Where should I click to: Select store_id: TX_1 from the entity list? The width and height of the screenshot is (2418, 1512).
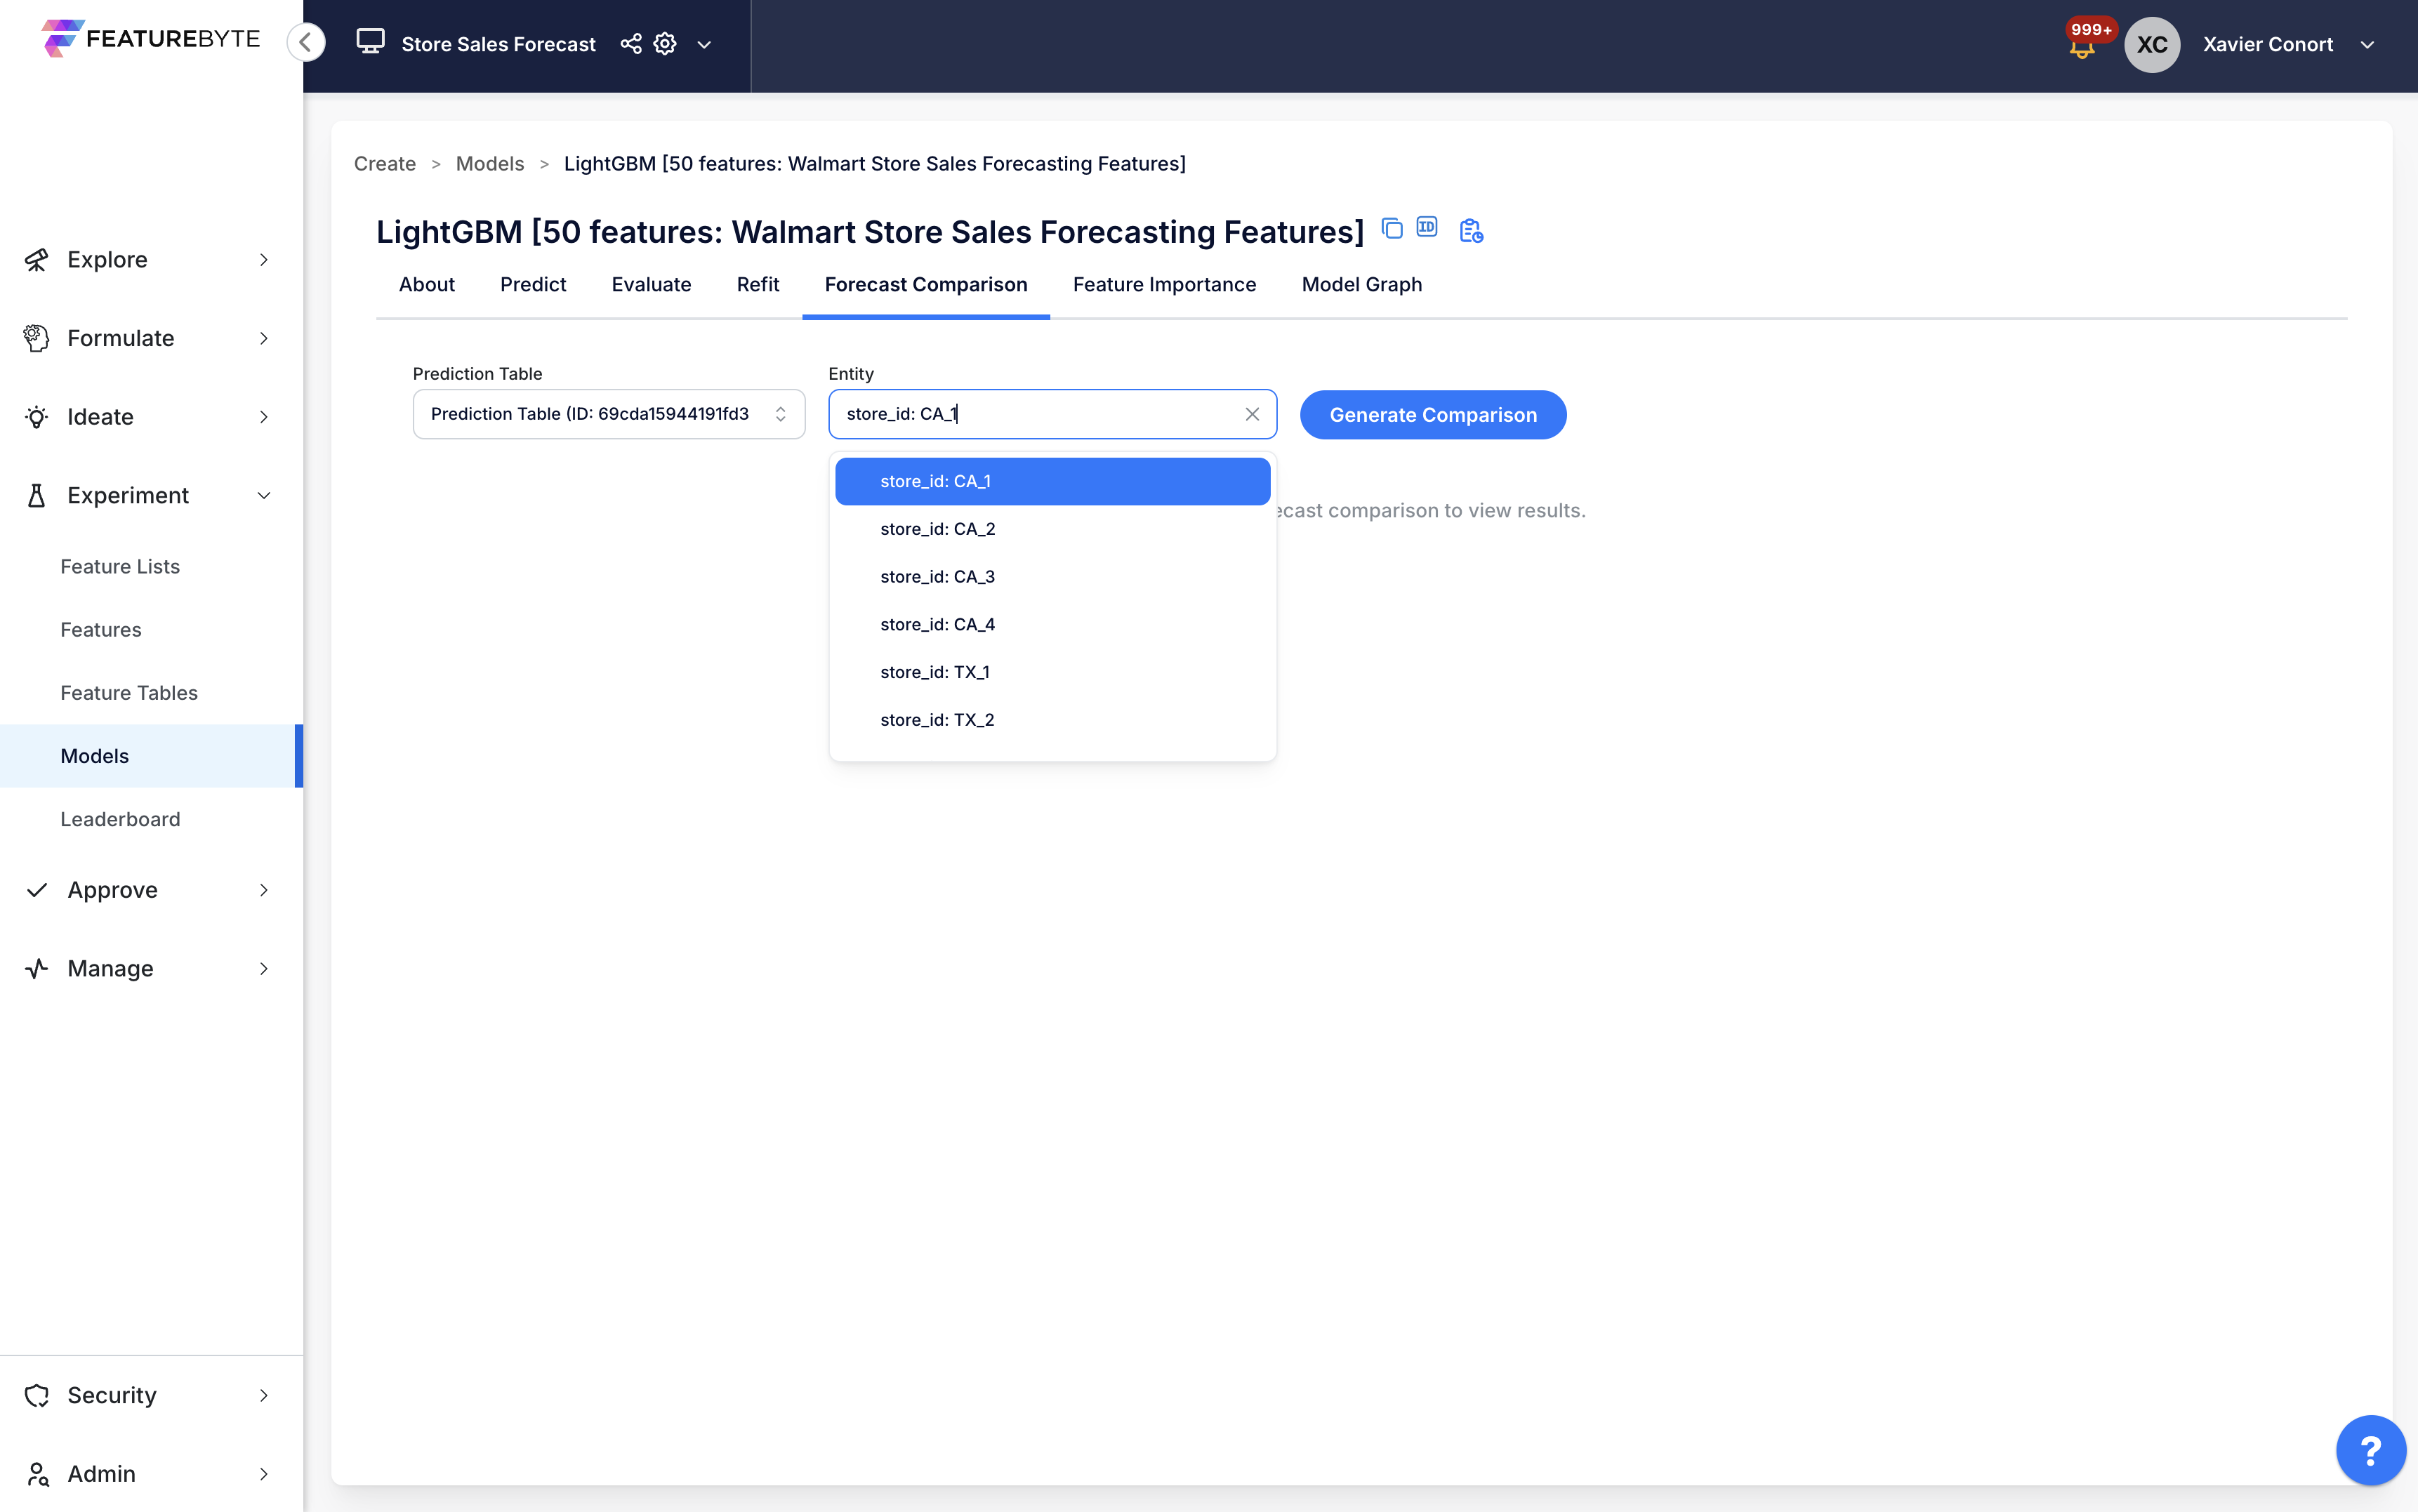(934, 672)
